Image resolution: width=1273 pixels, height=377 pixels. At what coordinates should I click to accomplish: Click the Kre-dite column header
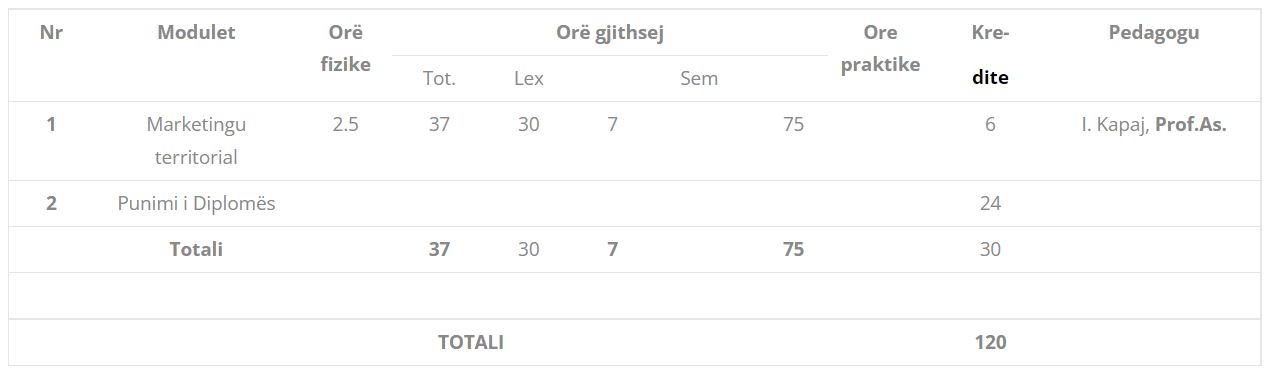point(990,54)
